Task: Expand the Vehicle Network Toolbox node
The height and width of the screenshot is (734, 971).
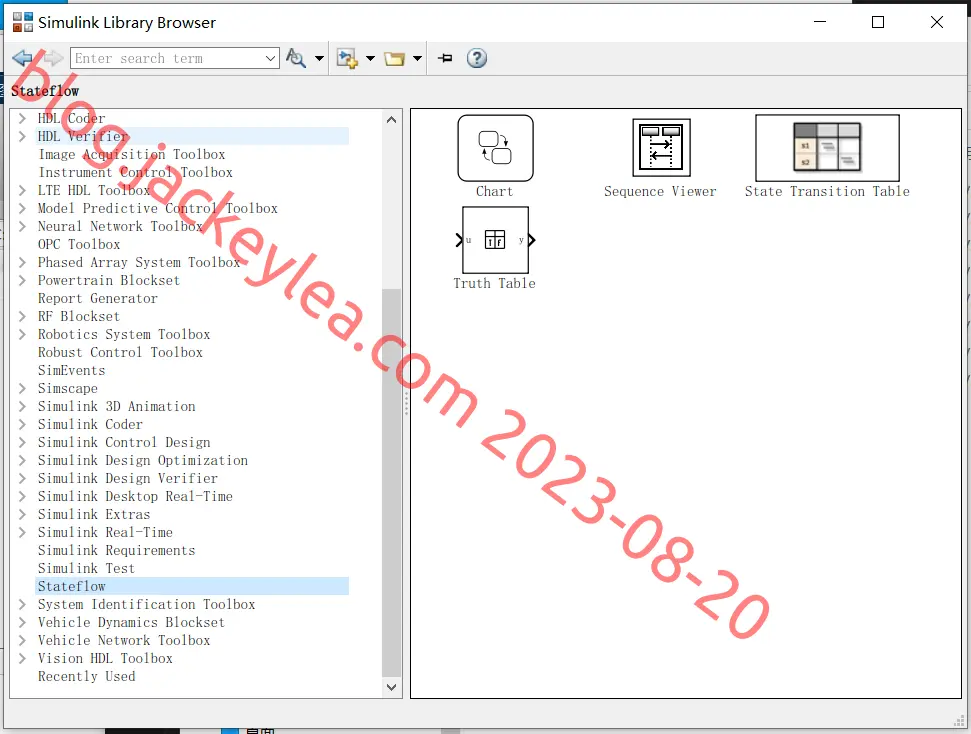Action: click(22, 640)
